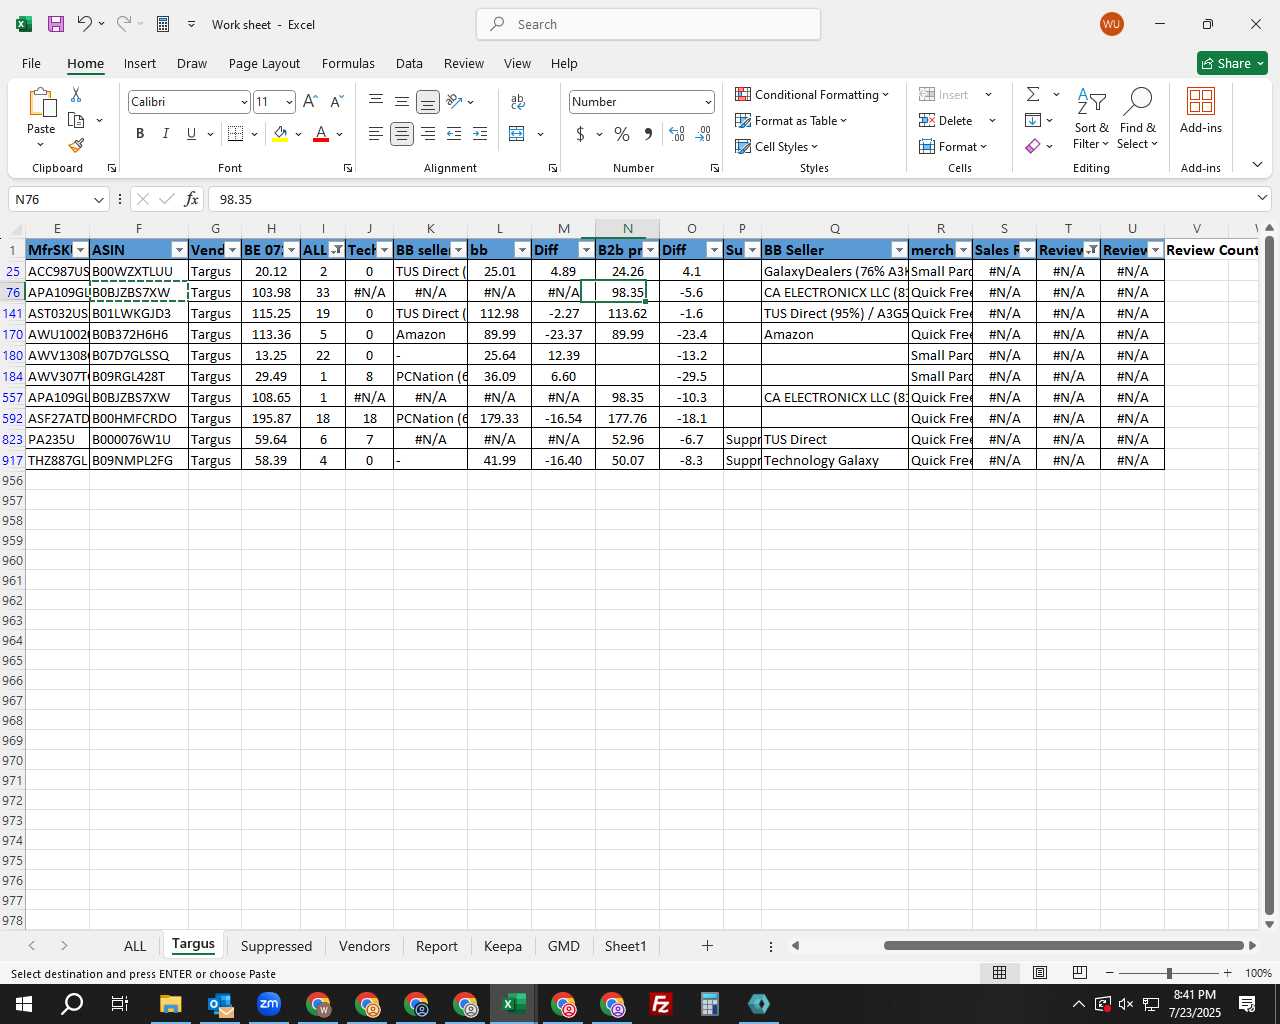Click the formula bar showing 98.35

730,199
